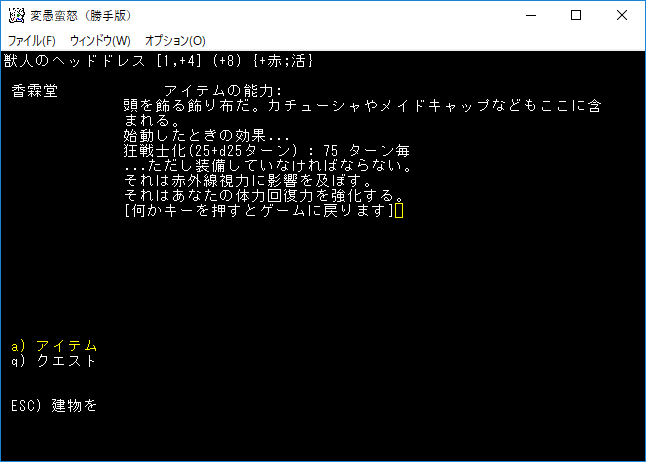Click the shop name 香霖堂
The image size is (646, 462).
point(34,91)
